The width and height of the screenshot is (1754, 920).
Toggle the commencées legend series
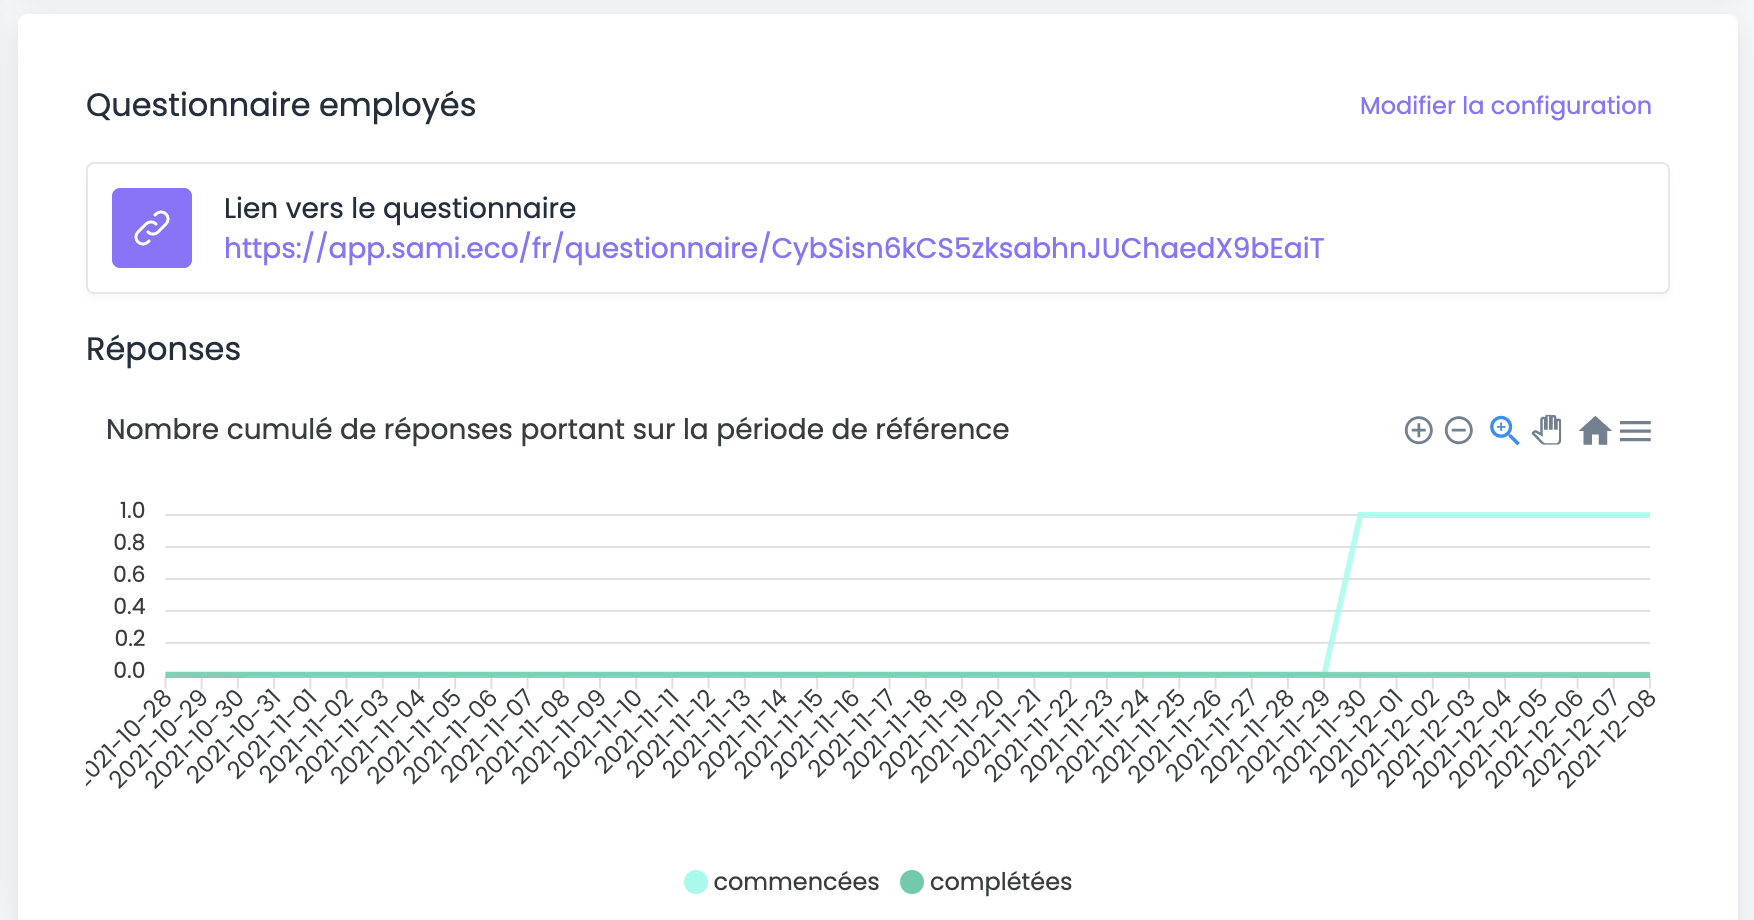pyautogui.click(x=782, y=882)
